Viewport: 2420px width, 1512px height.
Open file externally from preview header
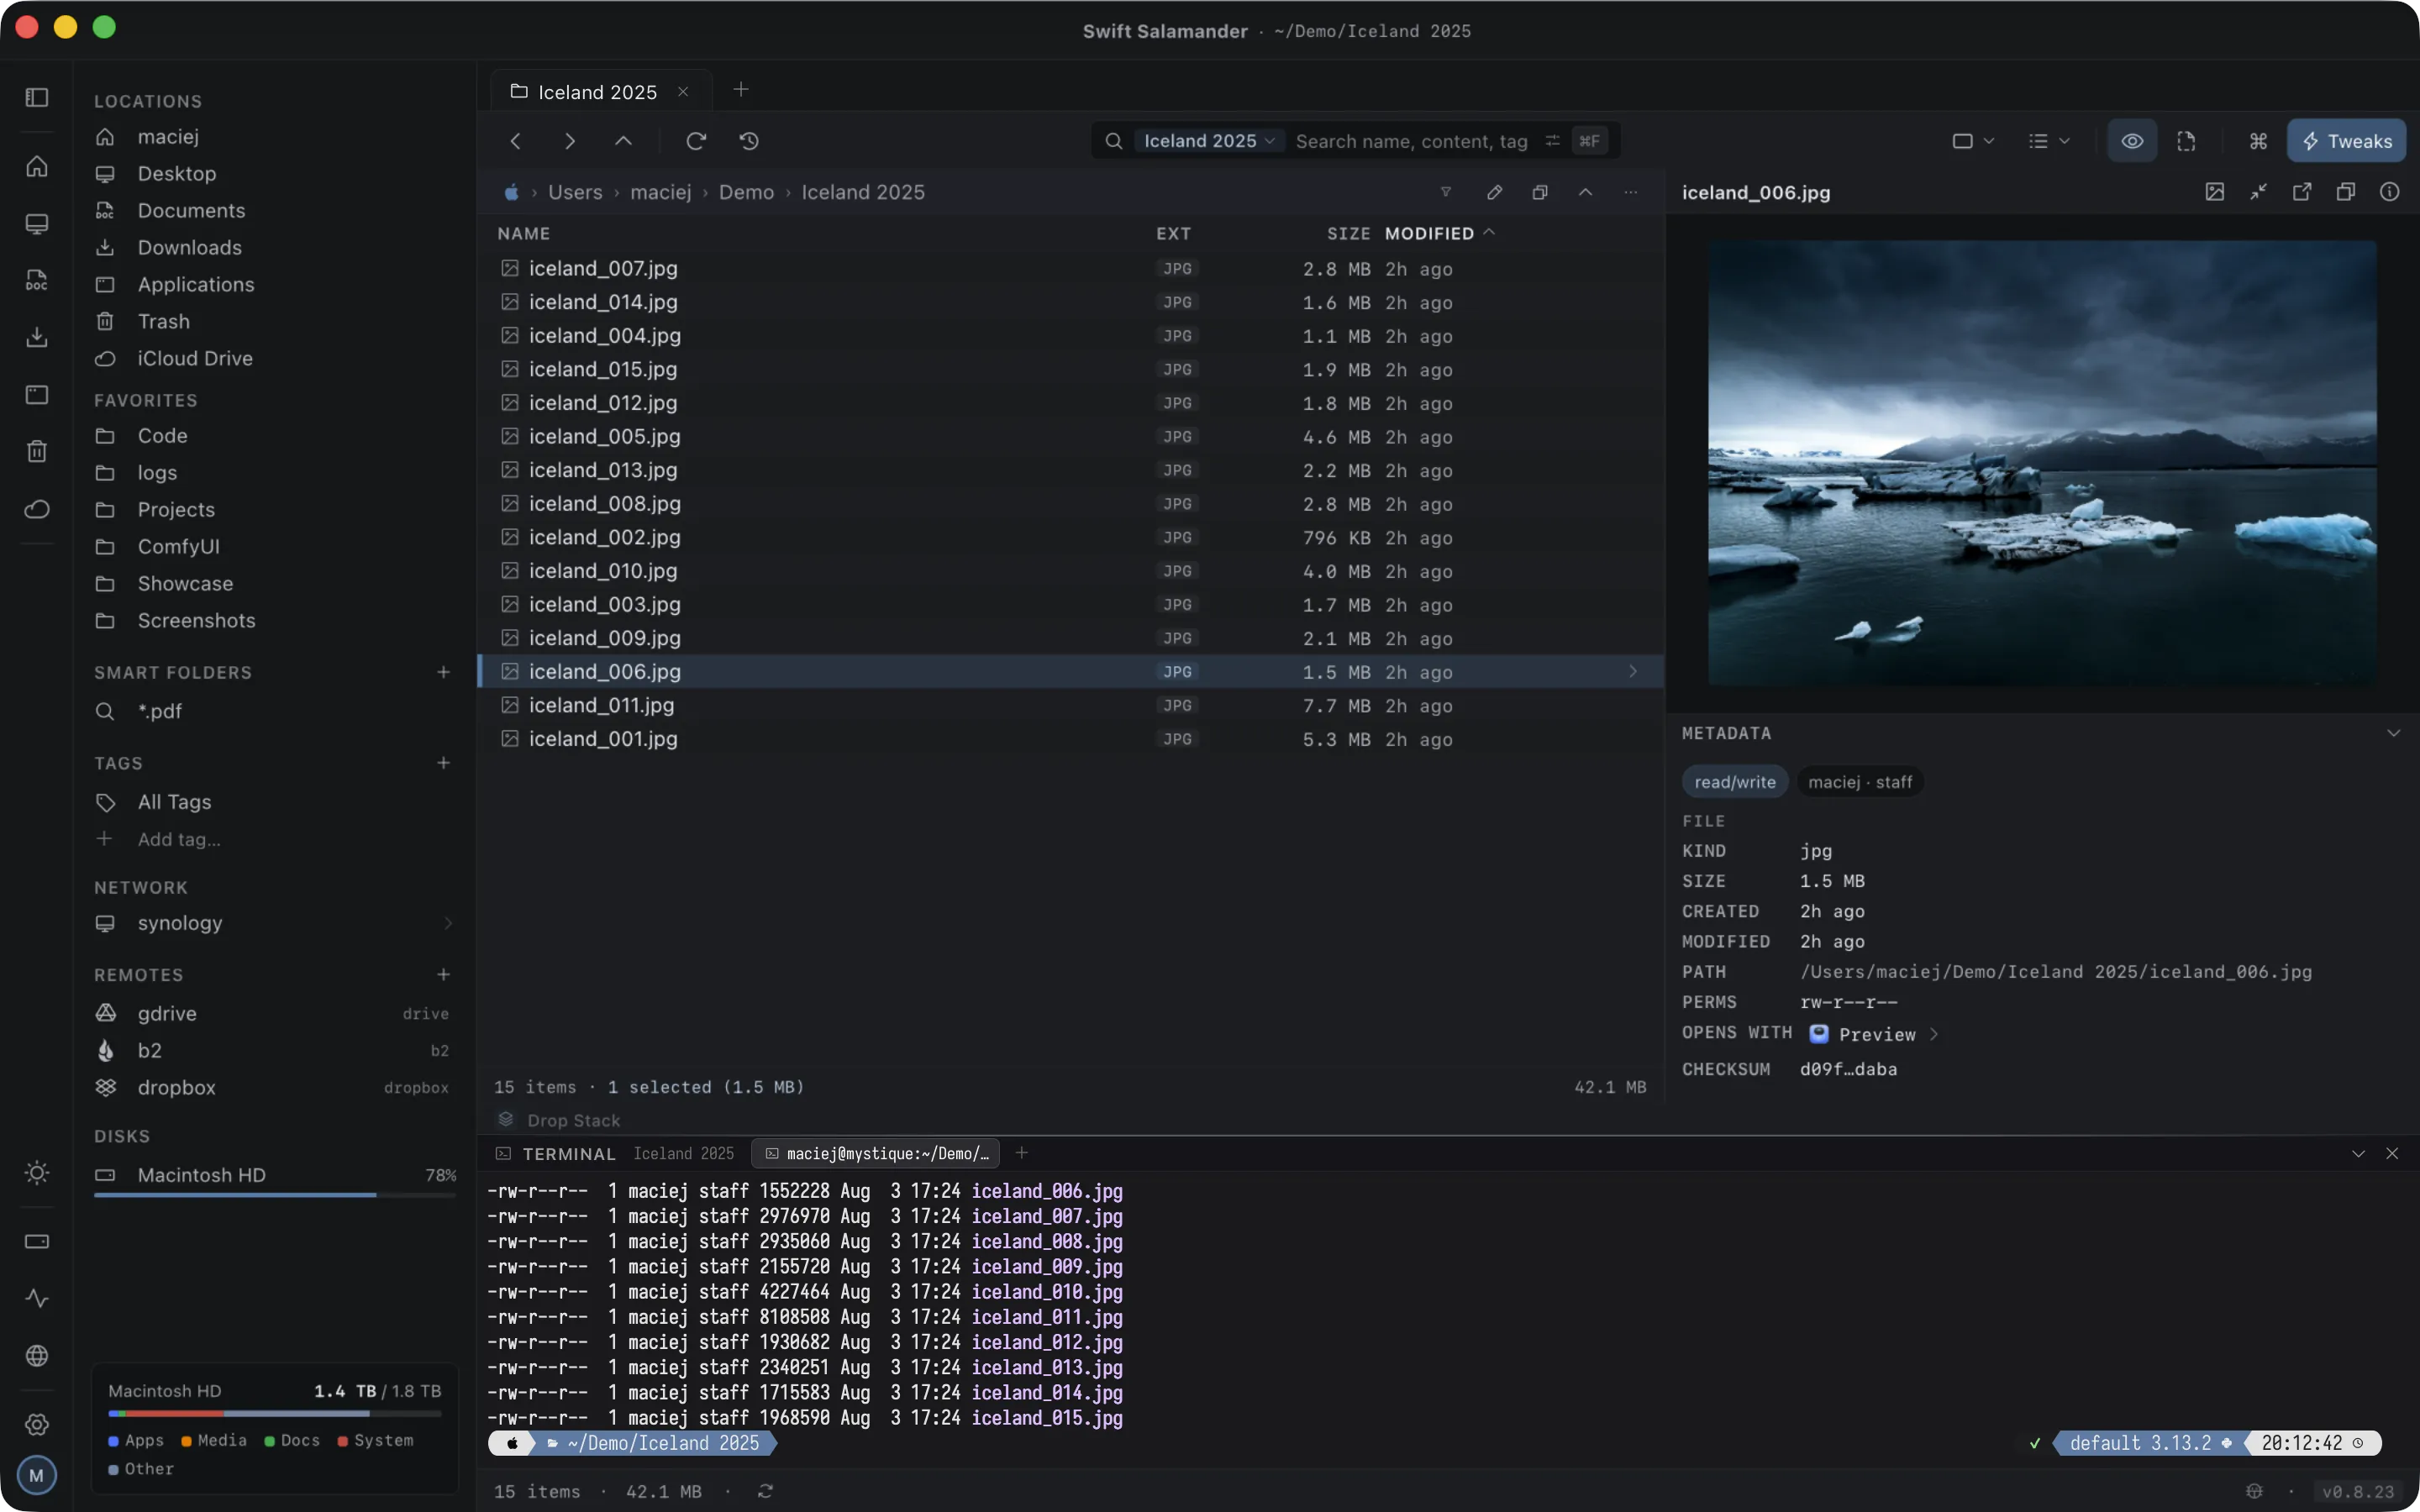click(x=2302, y=192)
